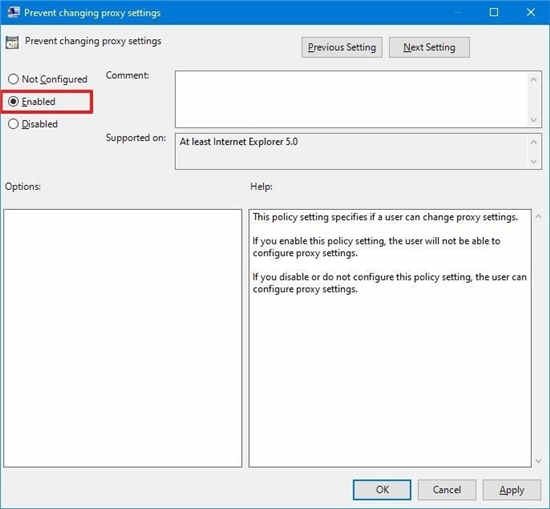Viewport: 550px width, 509px height.
Task: Apply the policy changes
Action: 512,490
